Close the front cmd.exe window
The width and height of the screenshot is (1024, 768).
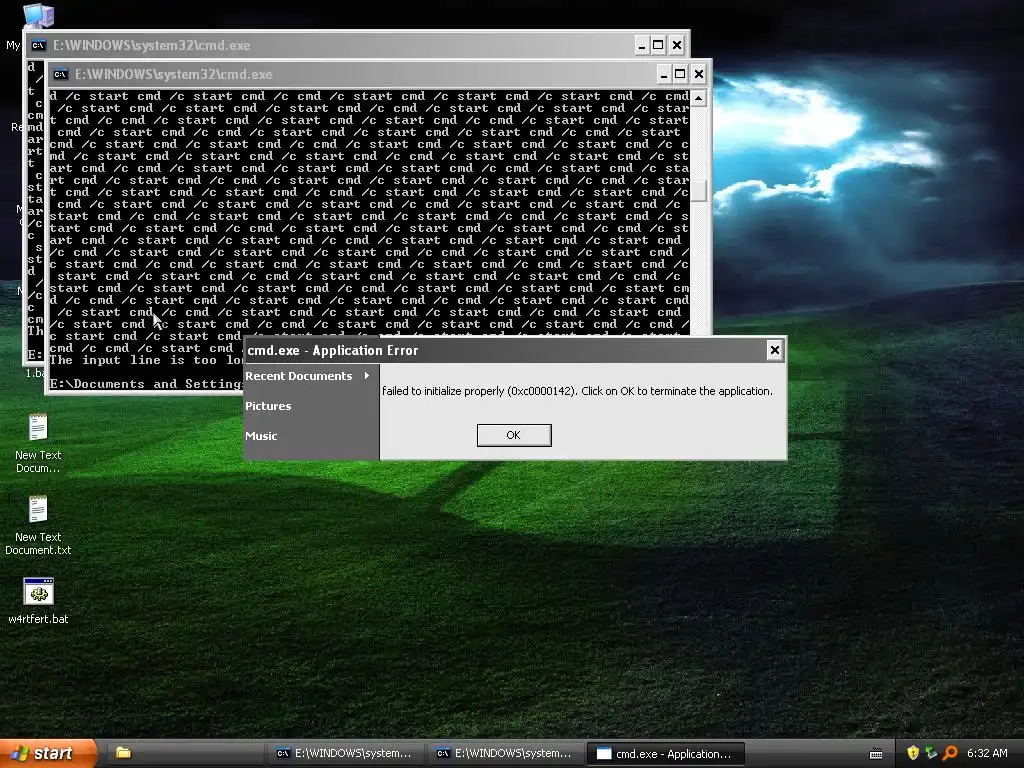[x=699, y=74]
